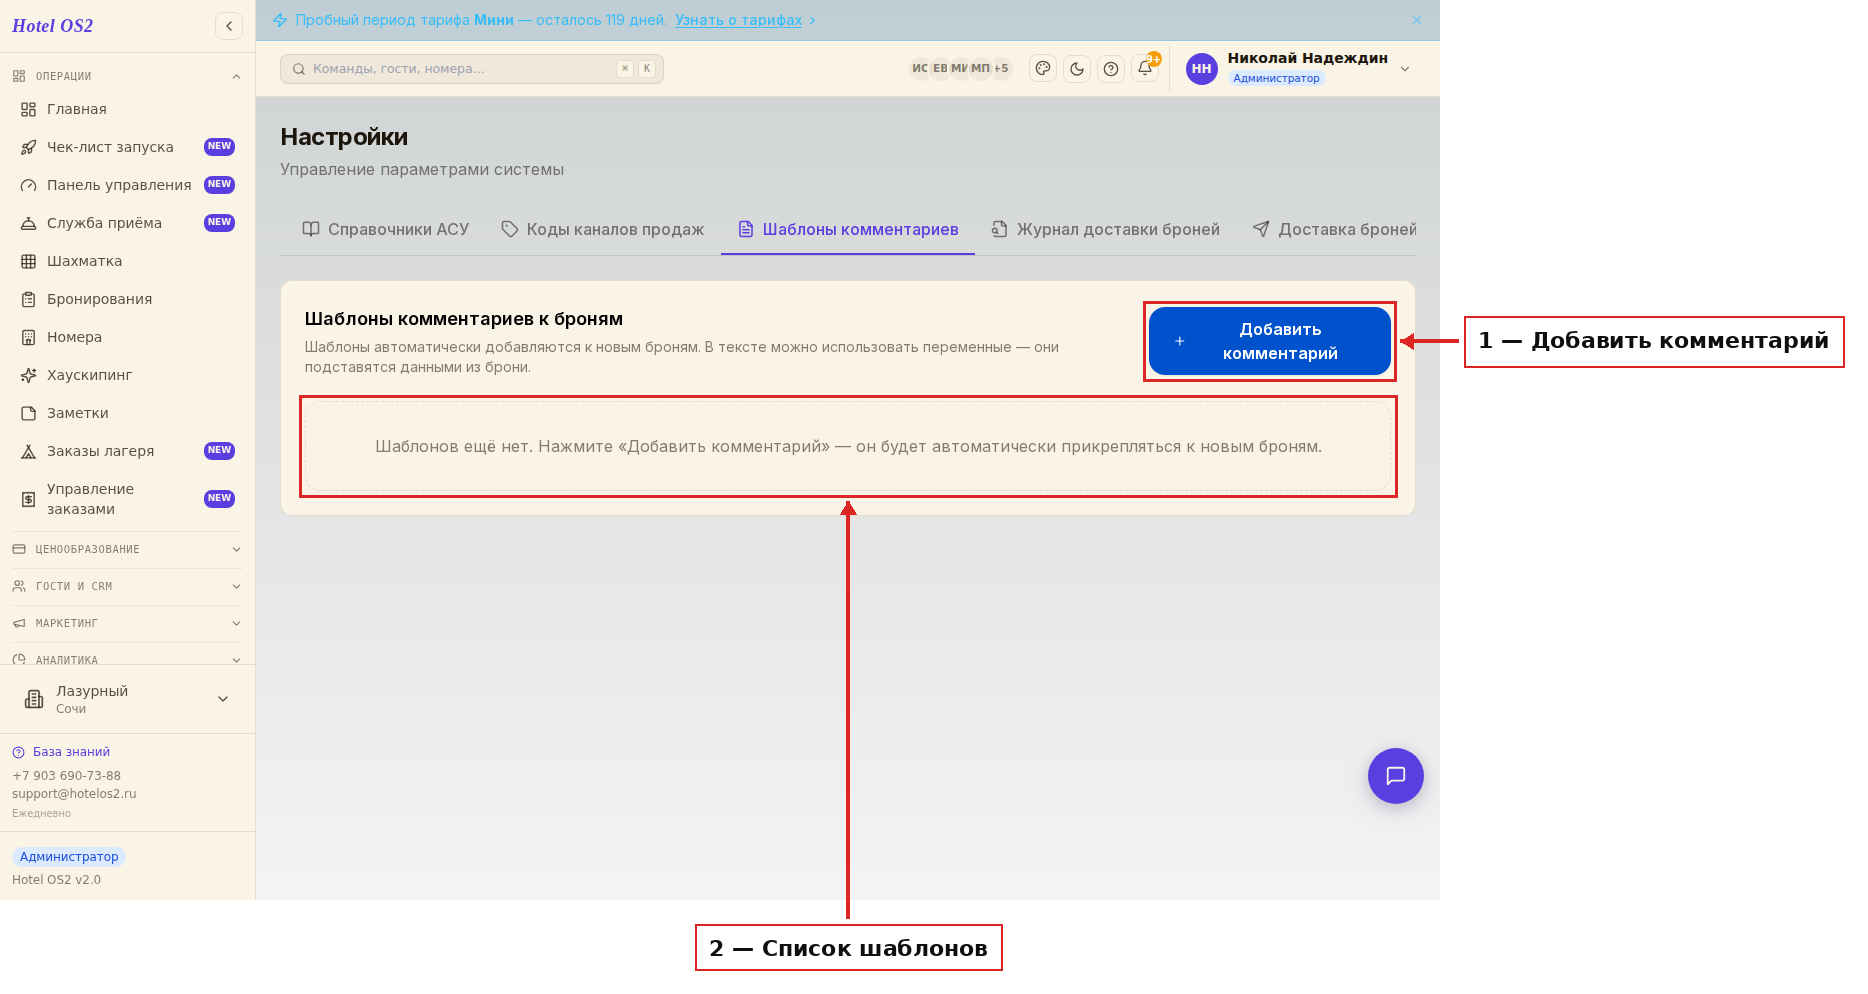1868x994 pixels.
Task: Open Чек-лист запуска in sidebar
Action: (127, 147)
